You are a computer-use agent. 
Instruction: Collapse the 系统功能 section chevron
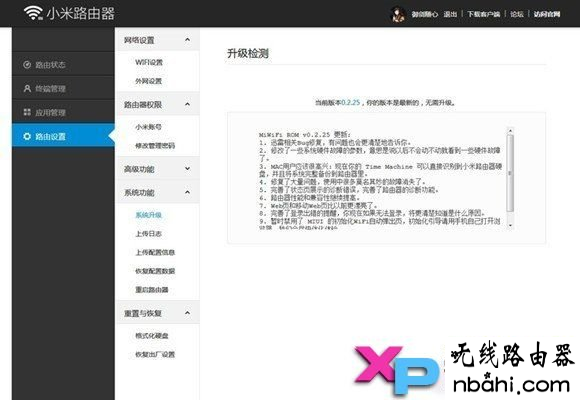point(188,192)
